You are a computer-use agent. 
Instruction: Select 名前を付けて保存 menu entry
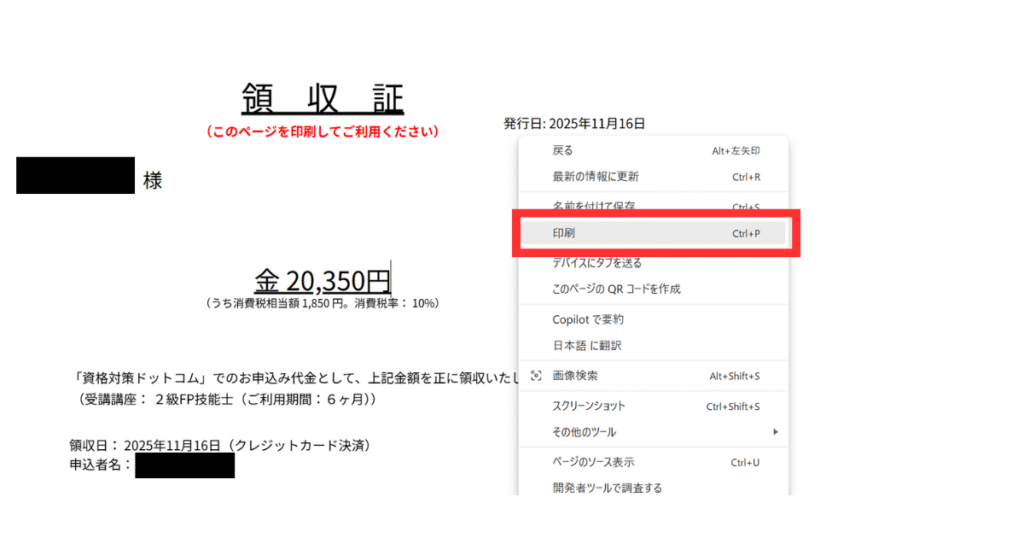point(594,206)
